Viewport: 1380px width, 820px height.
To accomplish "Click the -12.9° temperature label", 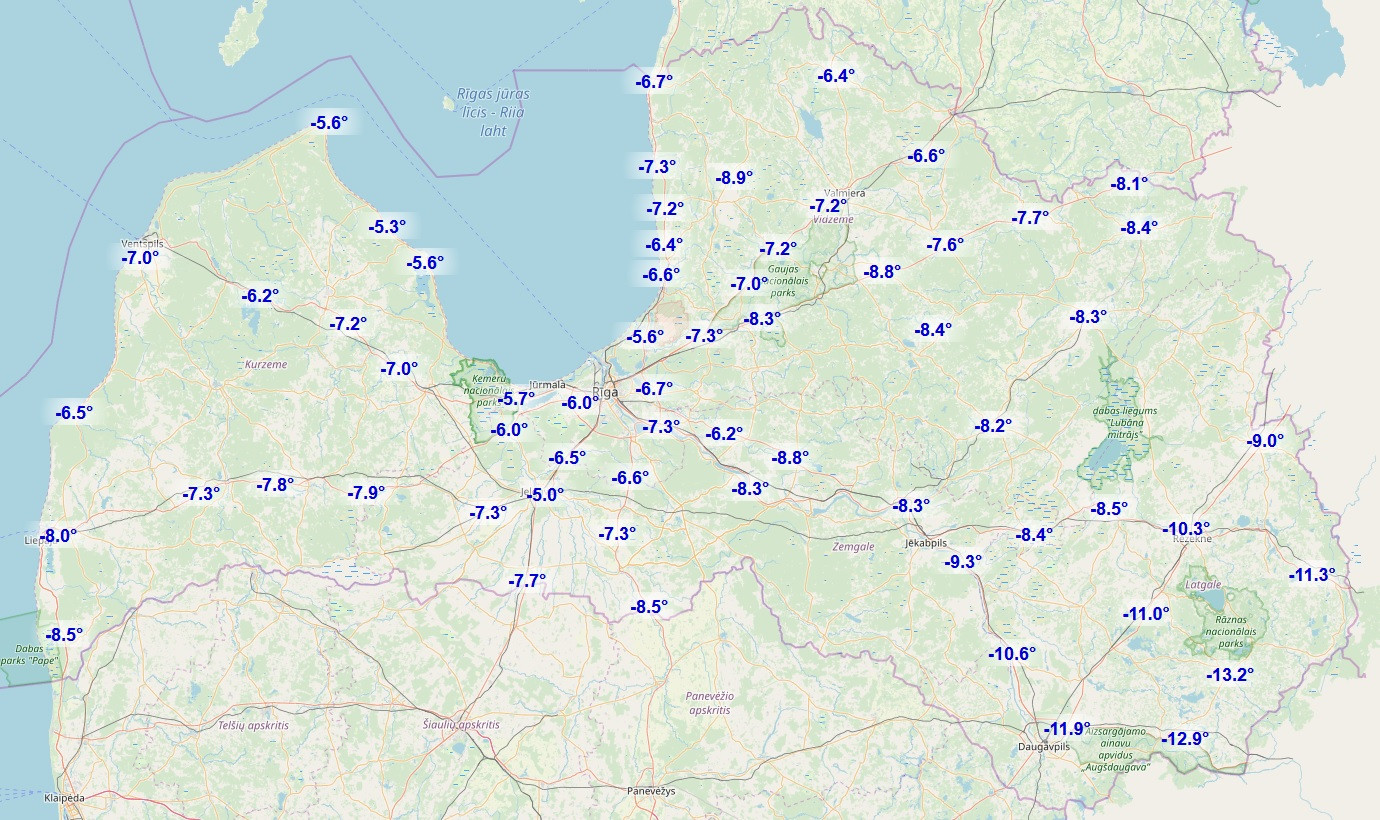I will coord(1185,739).
